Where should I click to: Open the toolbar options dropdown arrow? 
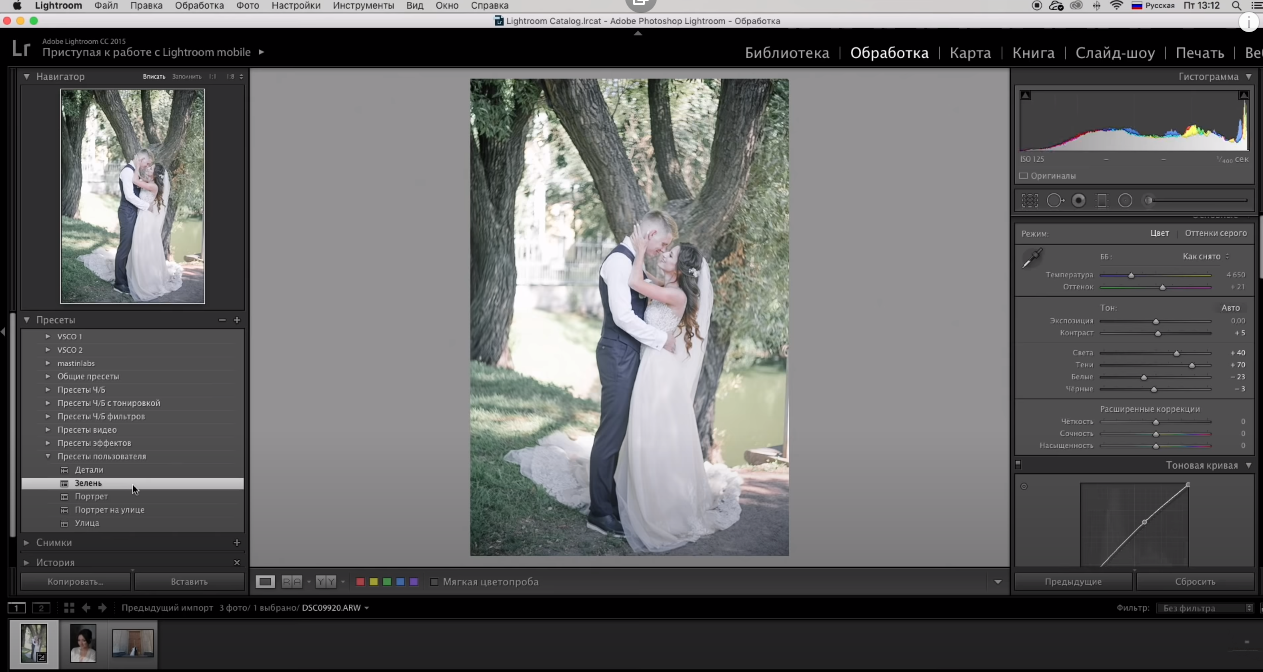click(x=998, y=582)
